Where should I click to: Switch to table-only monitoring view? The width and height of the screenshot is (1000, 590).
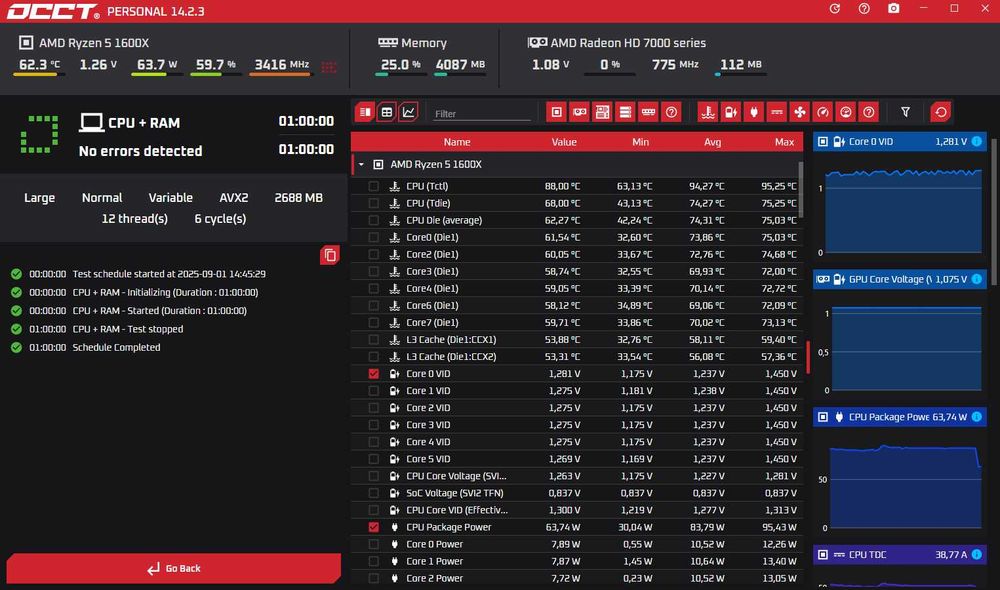(x=386, y=112)
